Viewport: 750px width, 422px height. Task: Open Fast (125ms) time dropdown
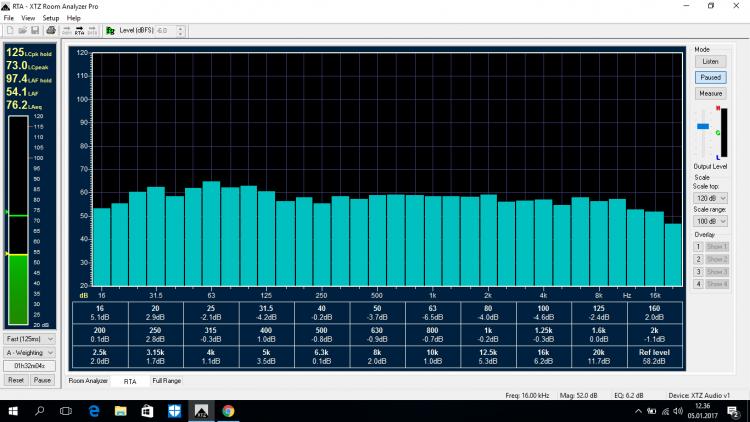coord(29,339)
